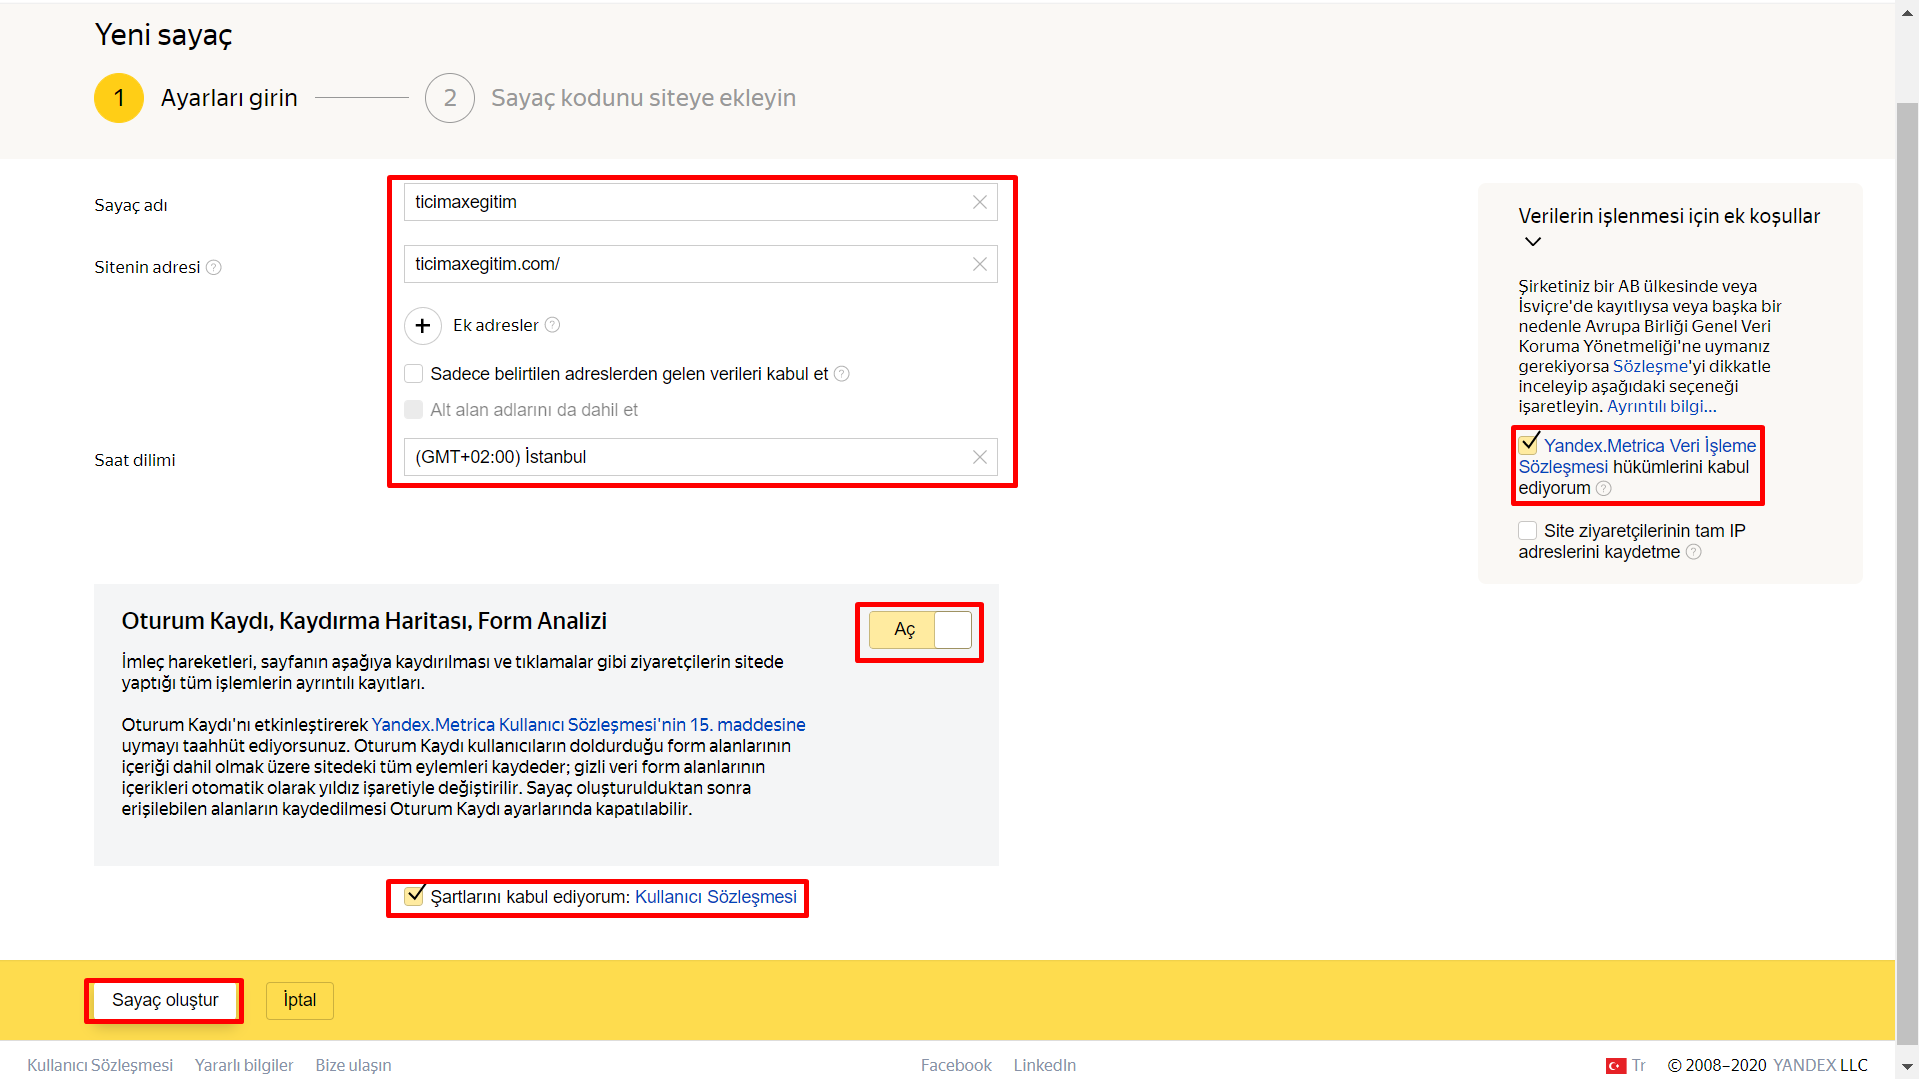Open help icon beside 'Sadece belirtilen adreslerden' option
Image resolution: width=1919 pixels, height=1079 pixels.
842,374
